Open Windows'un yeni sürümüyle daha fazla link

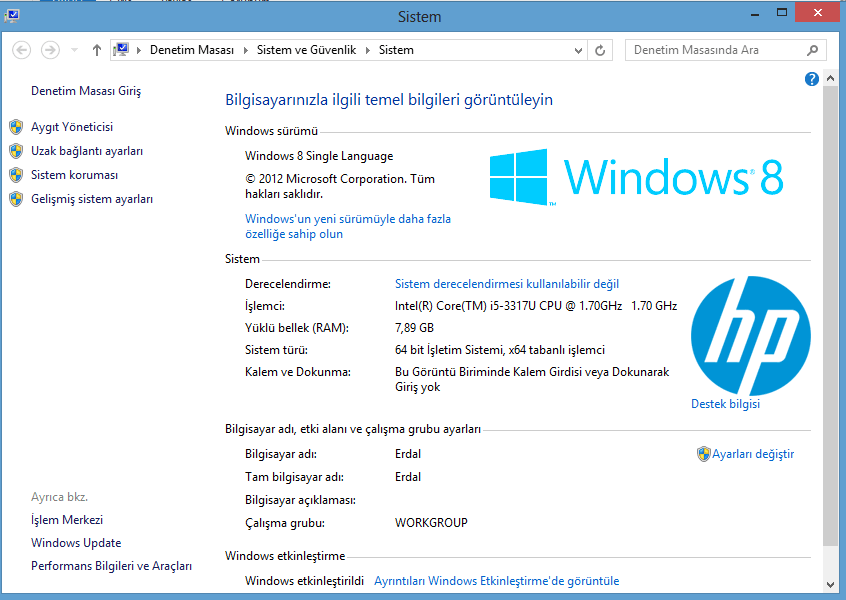click(347, 226)
